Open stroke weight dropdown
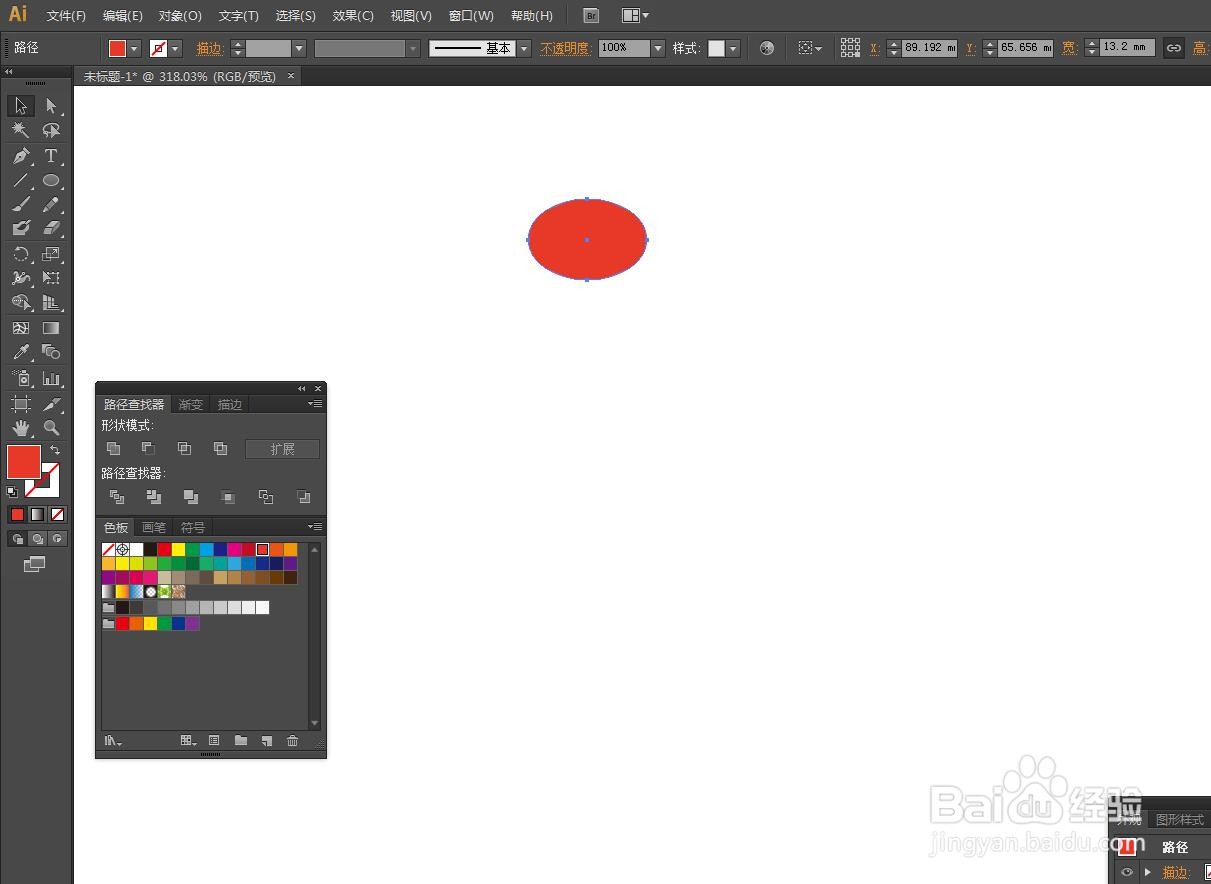The image size is (1211, 884). tap(299, 48)
